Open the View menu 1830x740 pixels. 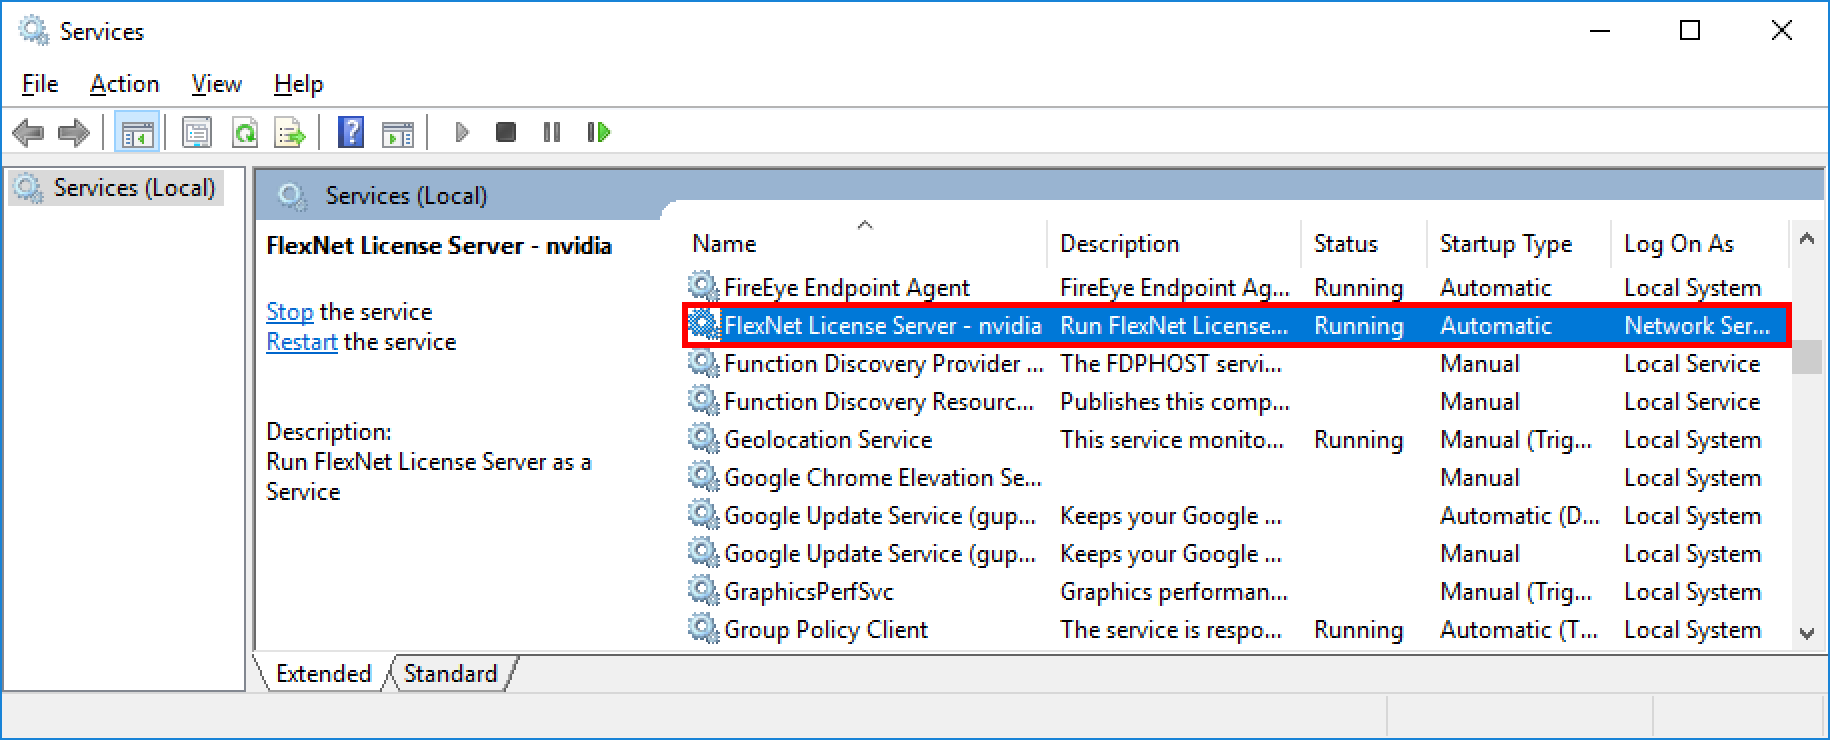(216, 84)
